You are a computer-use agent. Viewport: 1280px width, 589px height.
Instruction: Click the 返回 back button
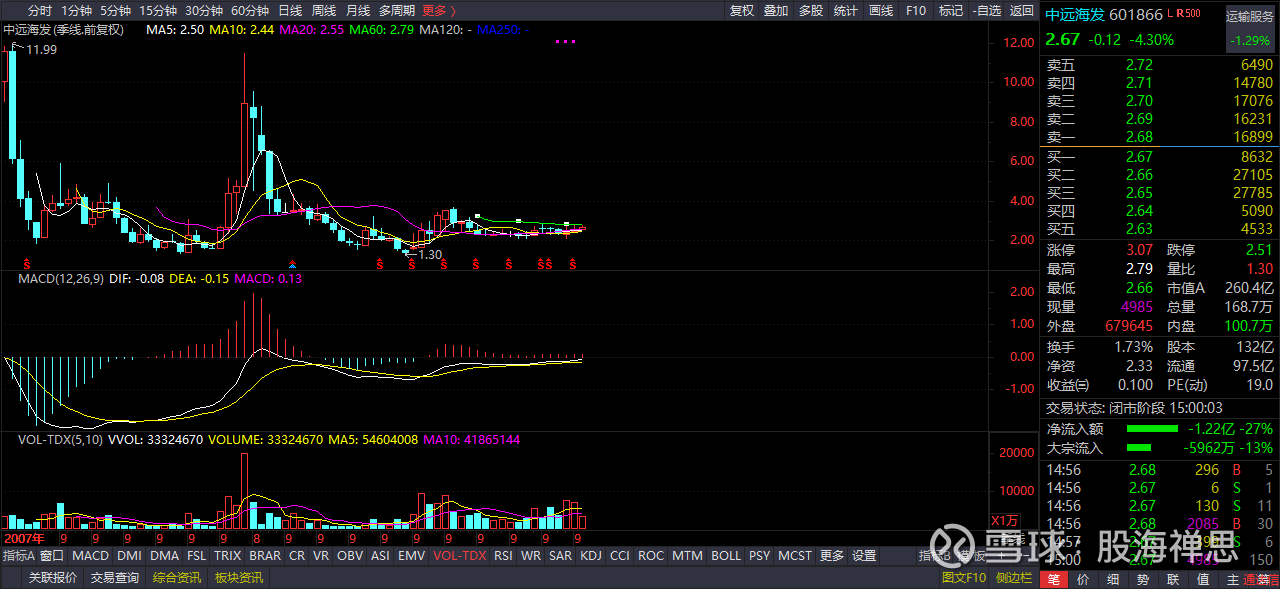point(1022,10)
